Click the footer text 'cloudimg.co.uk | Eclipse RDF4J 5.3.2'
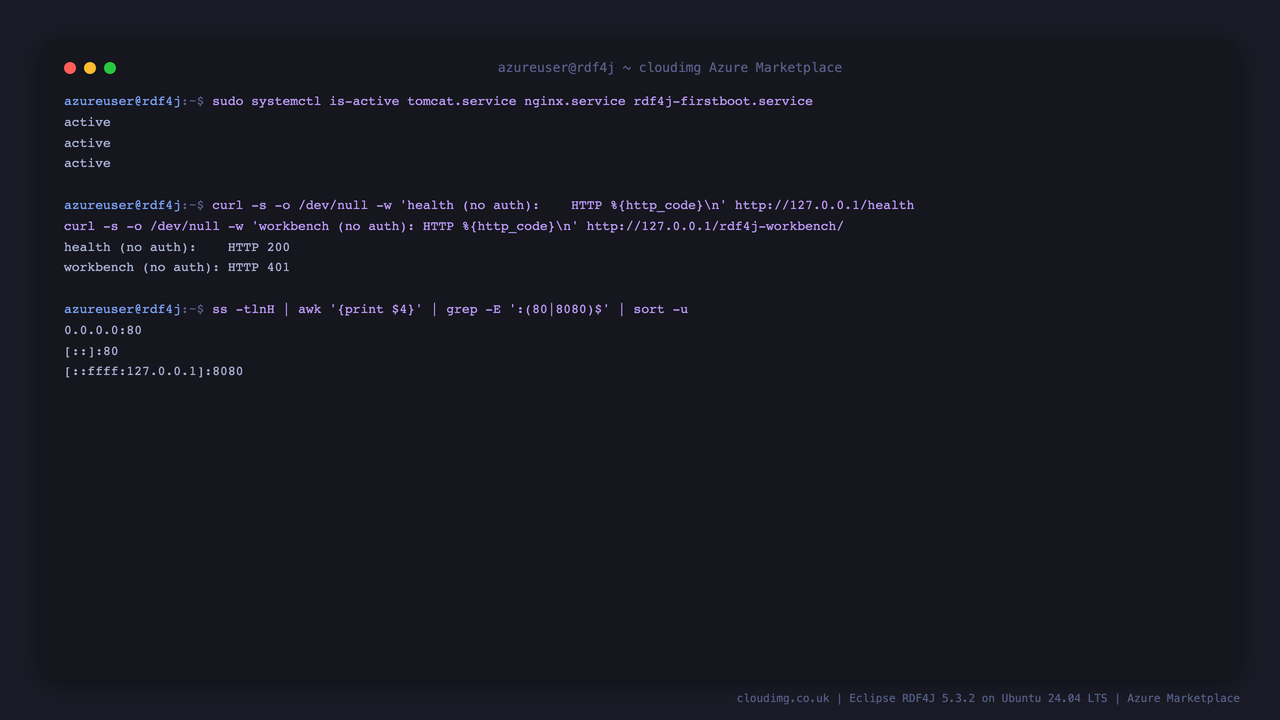 pyautogui.click(x=856, y=698)
